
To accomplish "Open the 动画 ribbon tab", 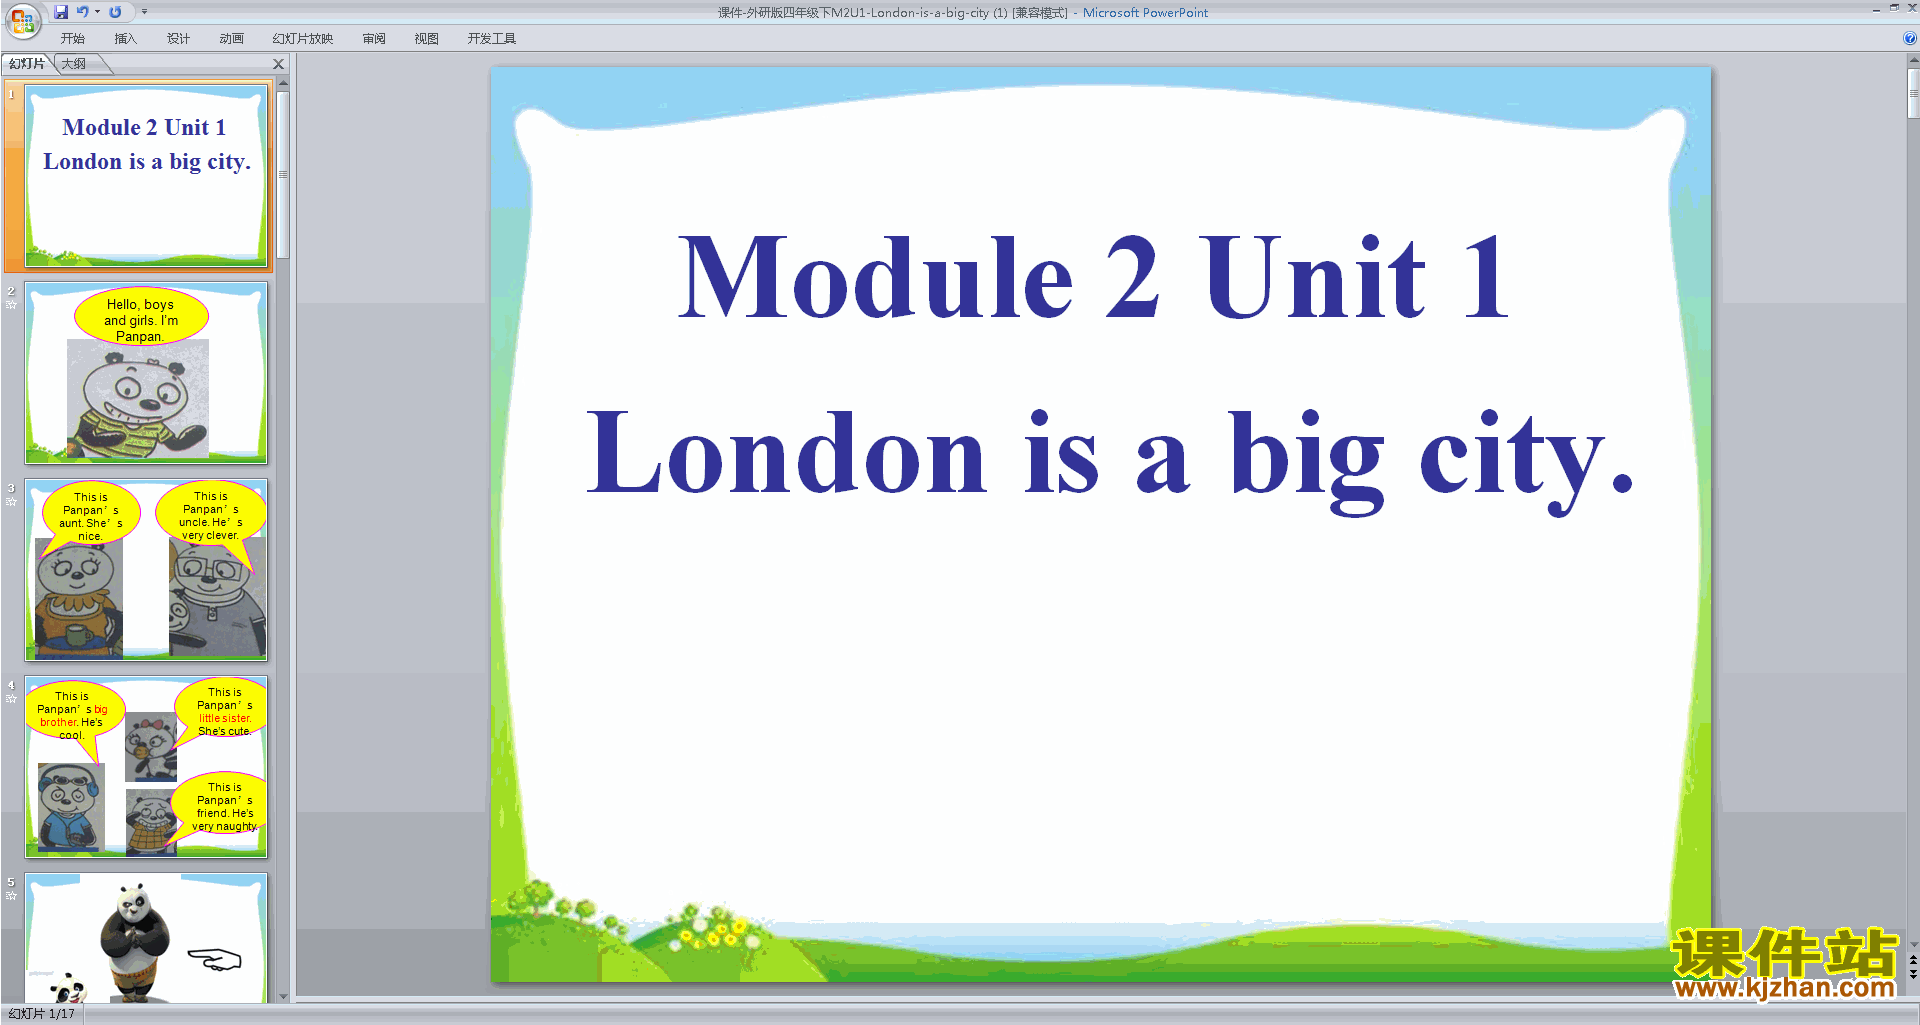I will point(231,39).
